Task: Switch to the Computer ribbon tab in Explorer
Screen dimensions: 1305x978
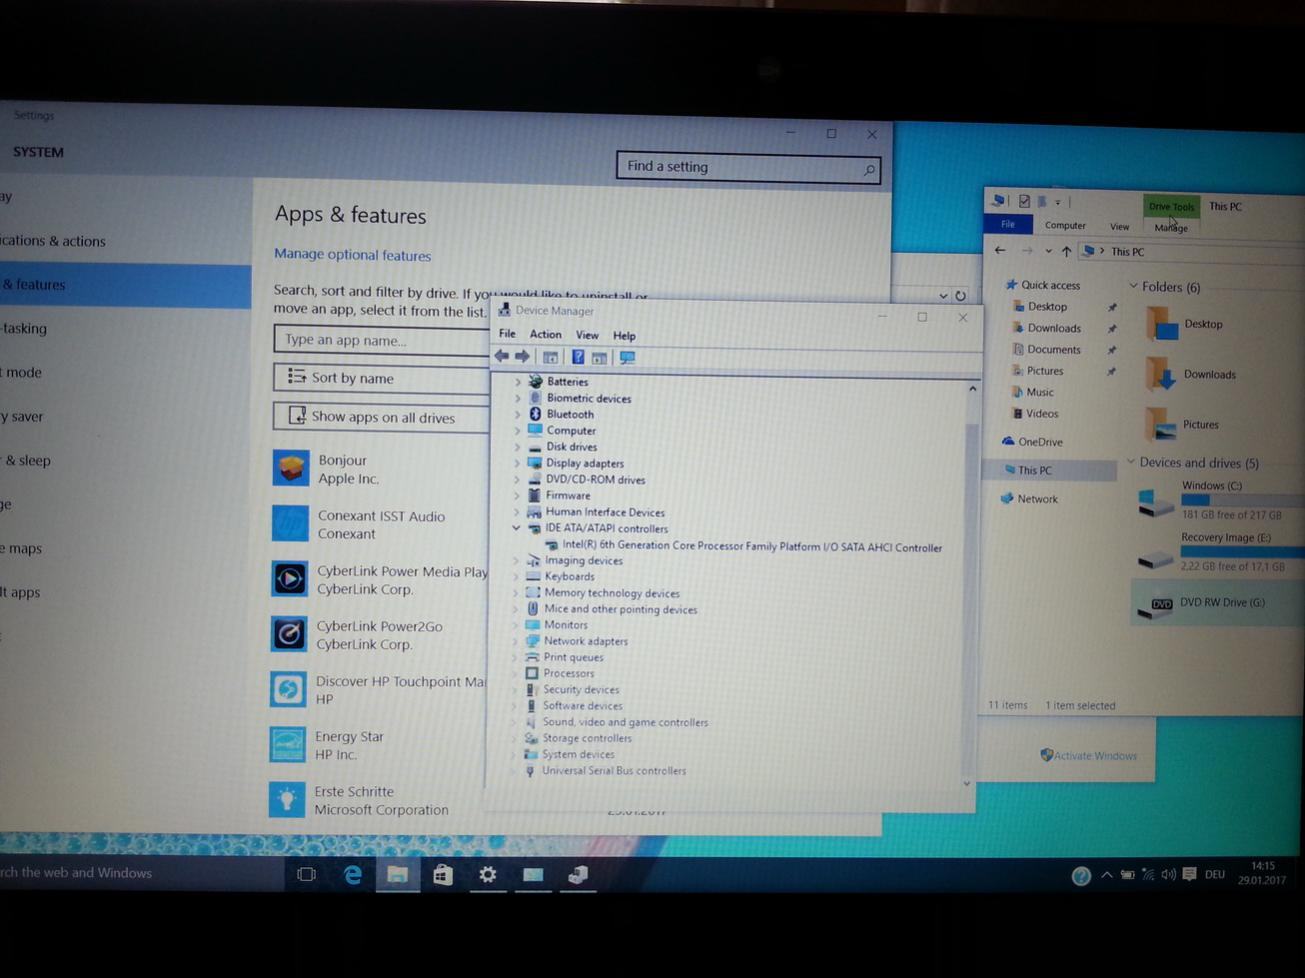Action: click(x=1065, y=226)
